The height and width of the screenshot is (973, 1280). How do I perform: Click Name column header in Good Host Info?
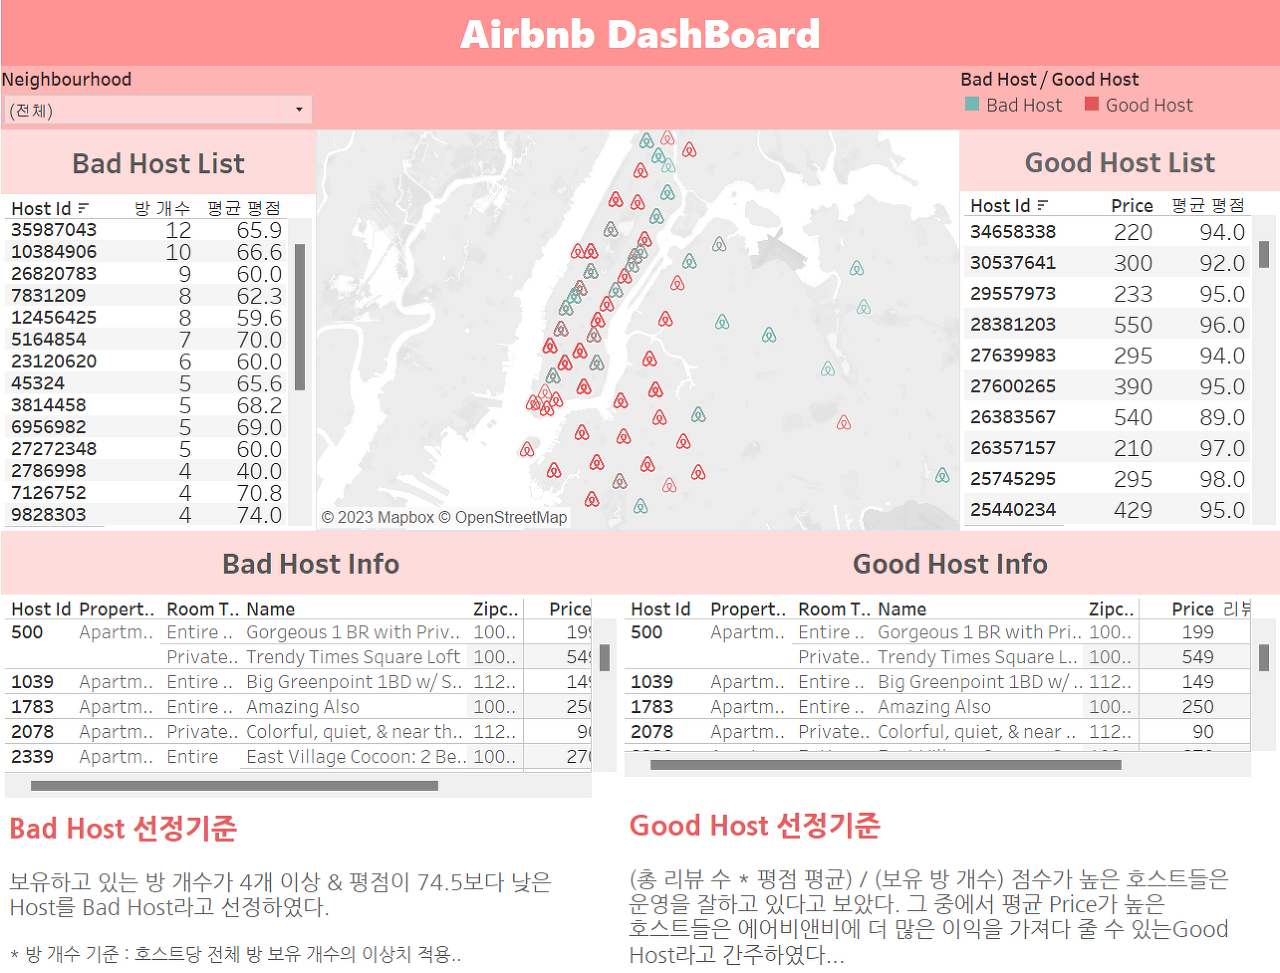coord(902,609)
